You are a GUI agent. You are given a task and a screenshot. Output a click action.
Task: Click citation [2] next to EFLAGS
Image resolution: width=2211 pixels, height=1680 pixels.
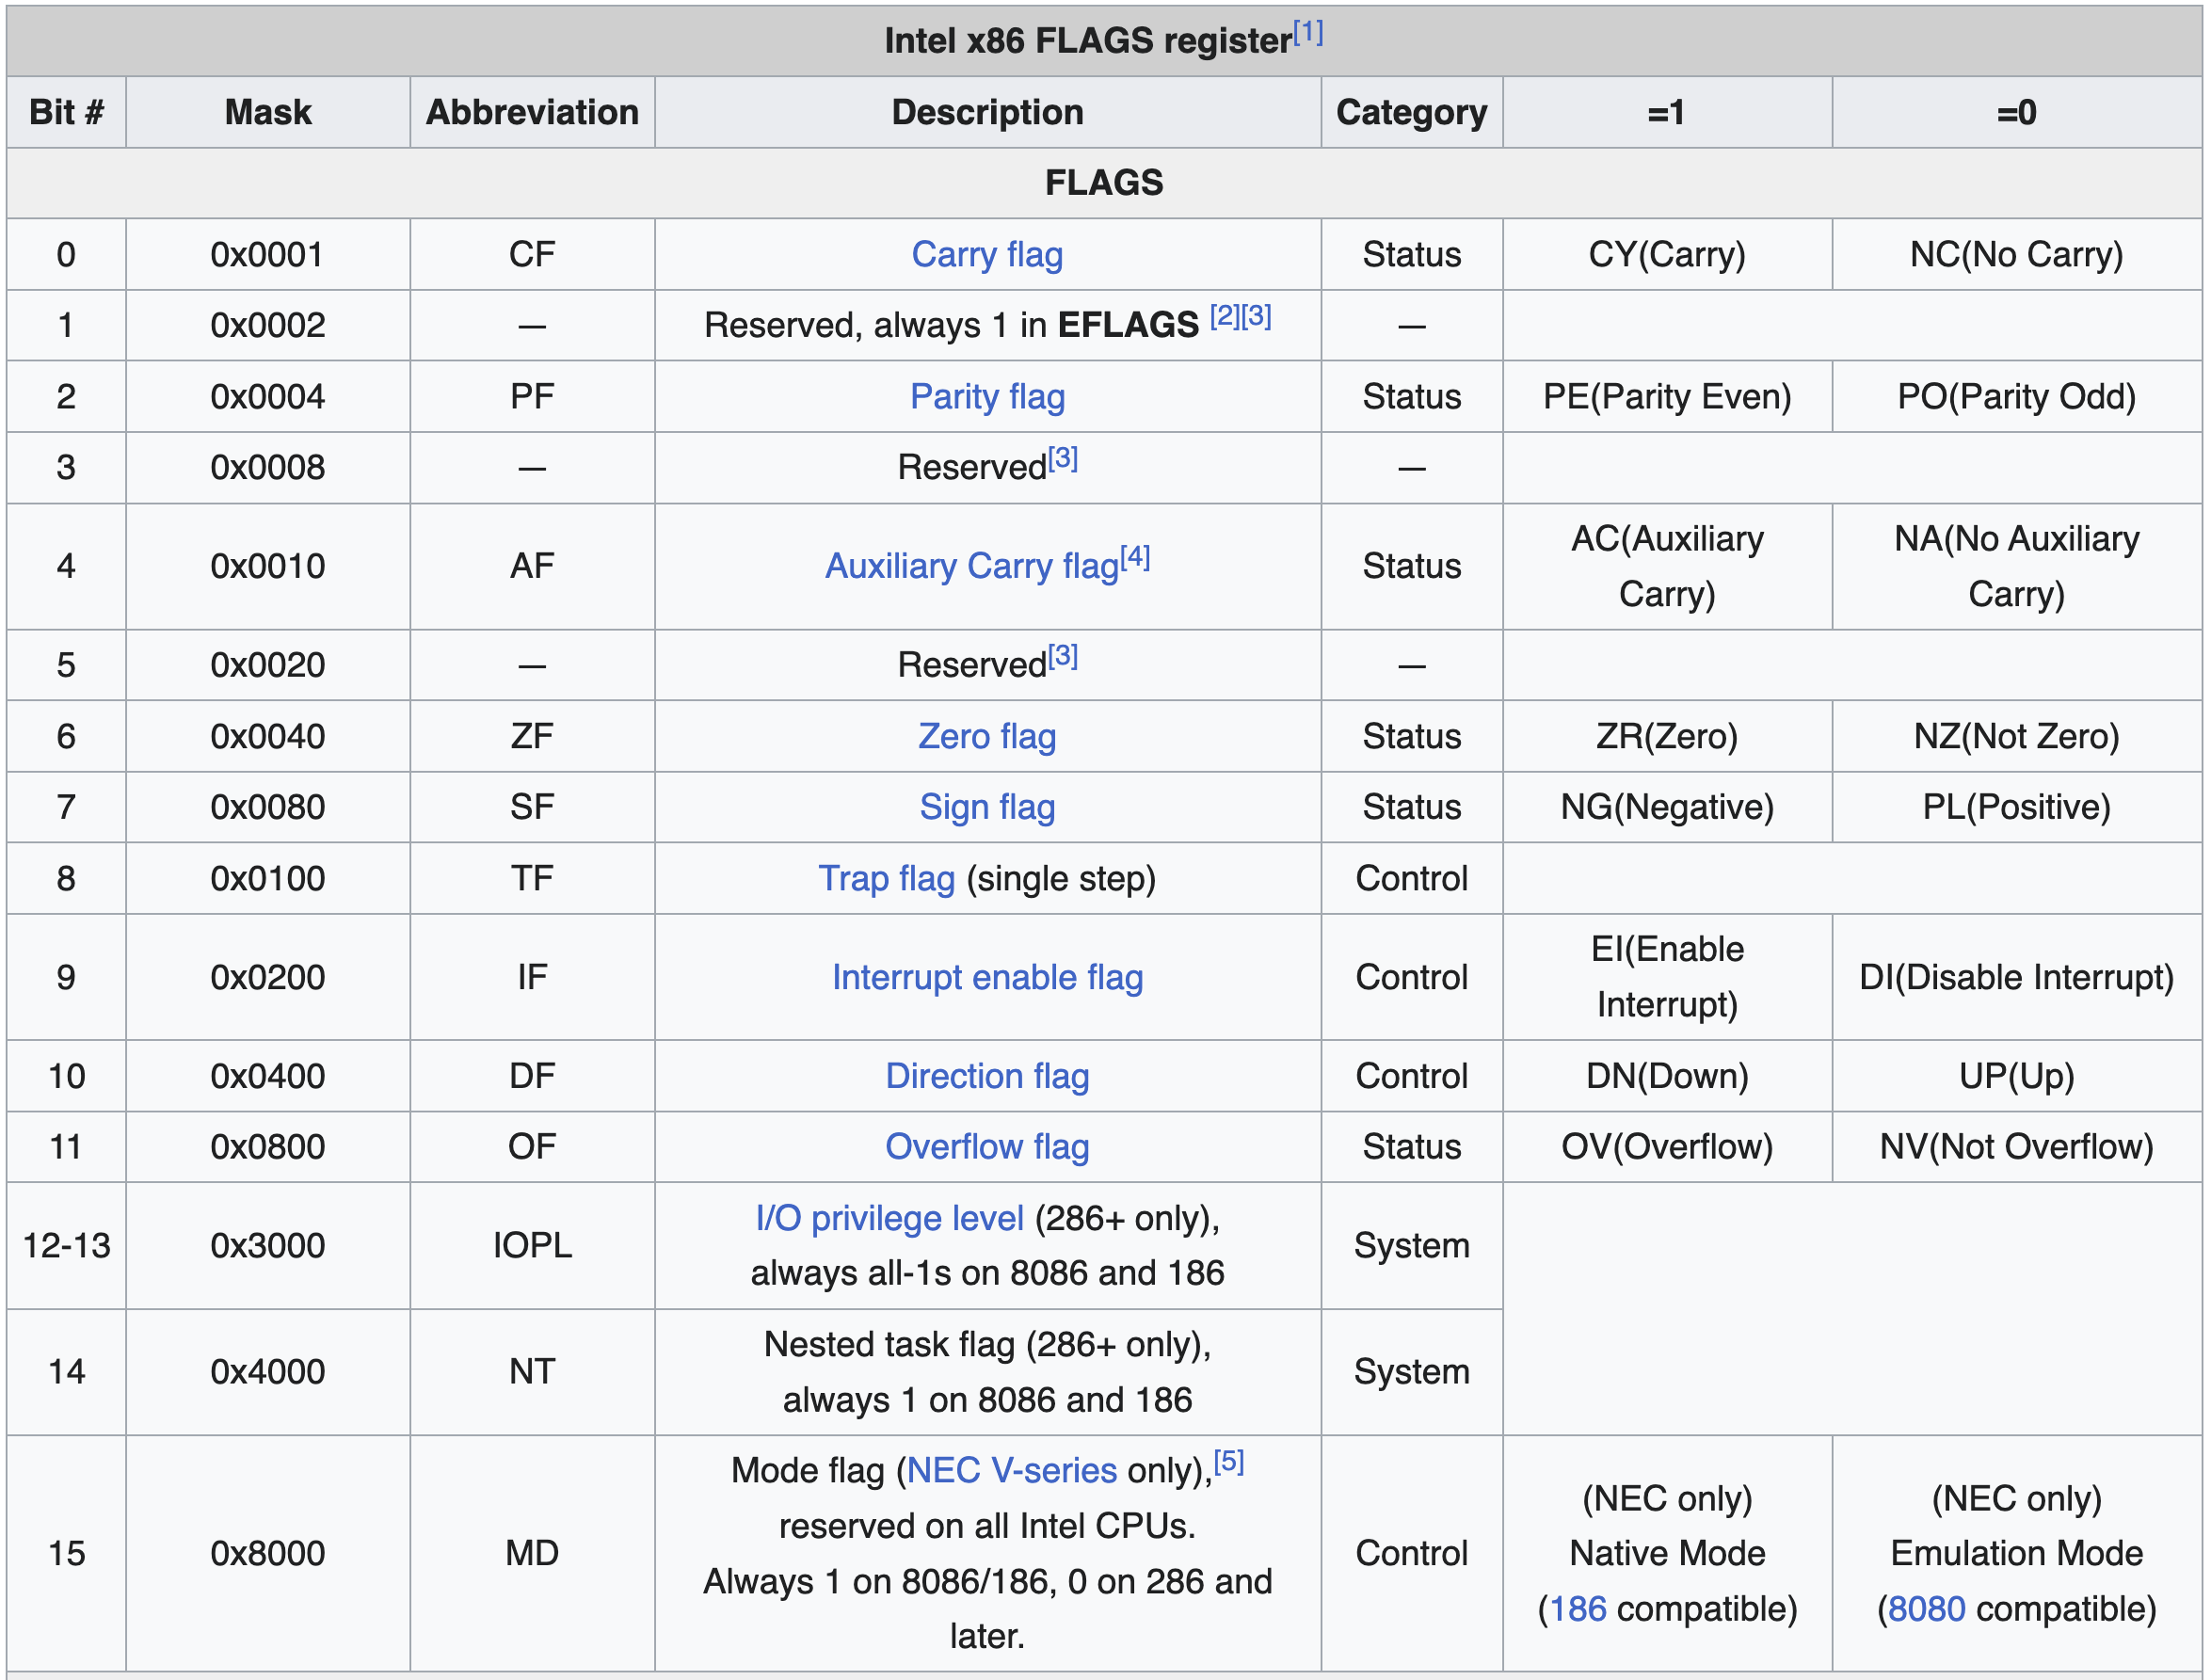tap(1224, 317)
